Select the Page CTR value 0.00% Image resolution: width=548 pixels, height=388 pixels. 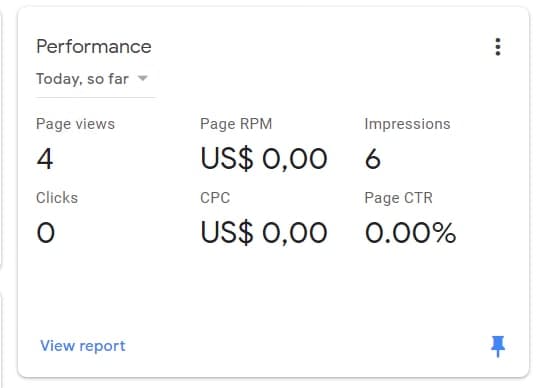(411, 233)
